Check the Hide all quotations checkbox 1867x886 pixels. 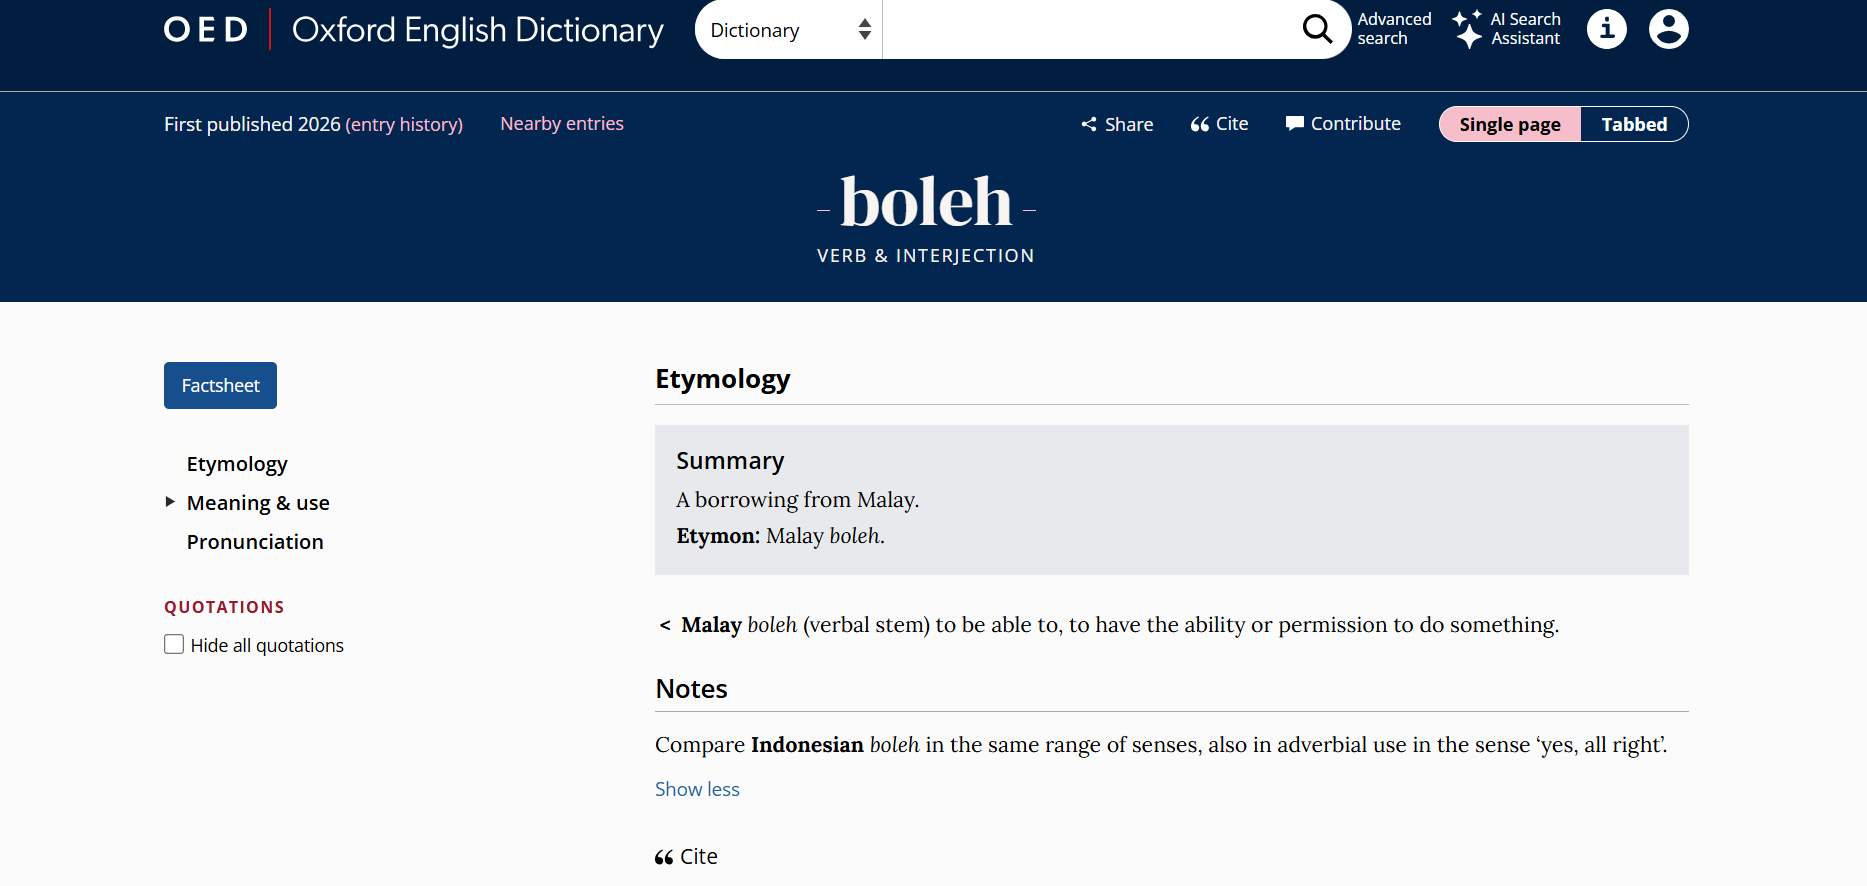pyautogui.click(x=174, y=644)
